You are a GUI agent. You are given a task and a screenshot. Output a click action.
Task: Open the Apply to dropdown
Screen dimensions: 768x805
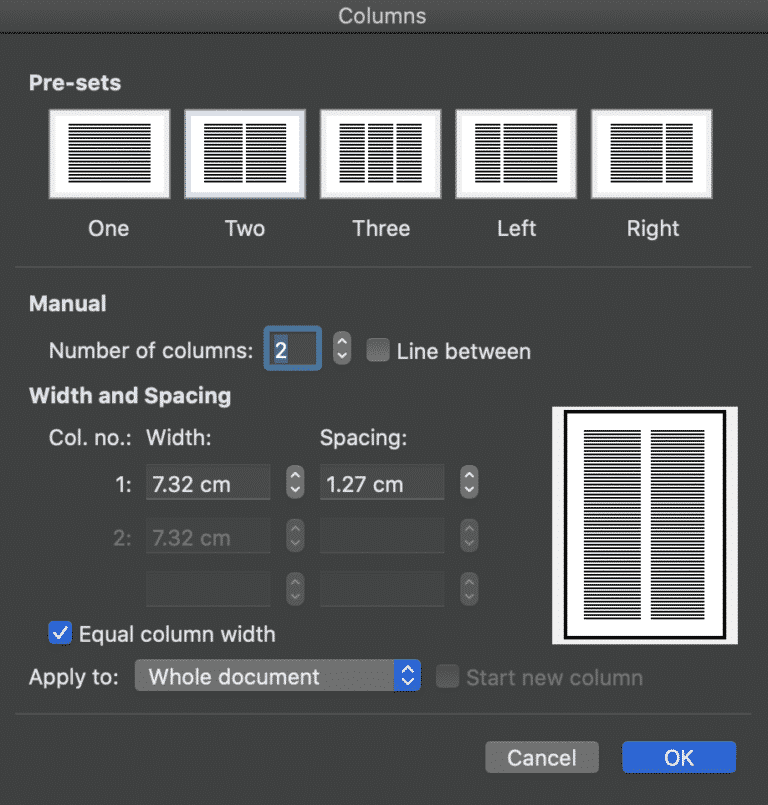278,676
